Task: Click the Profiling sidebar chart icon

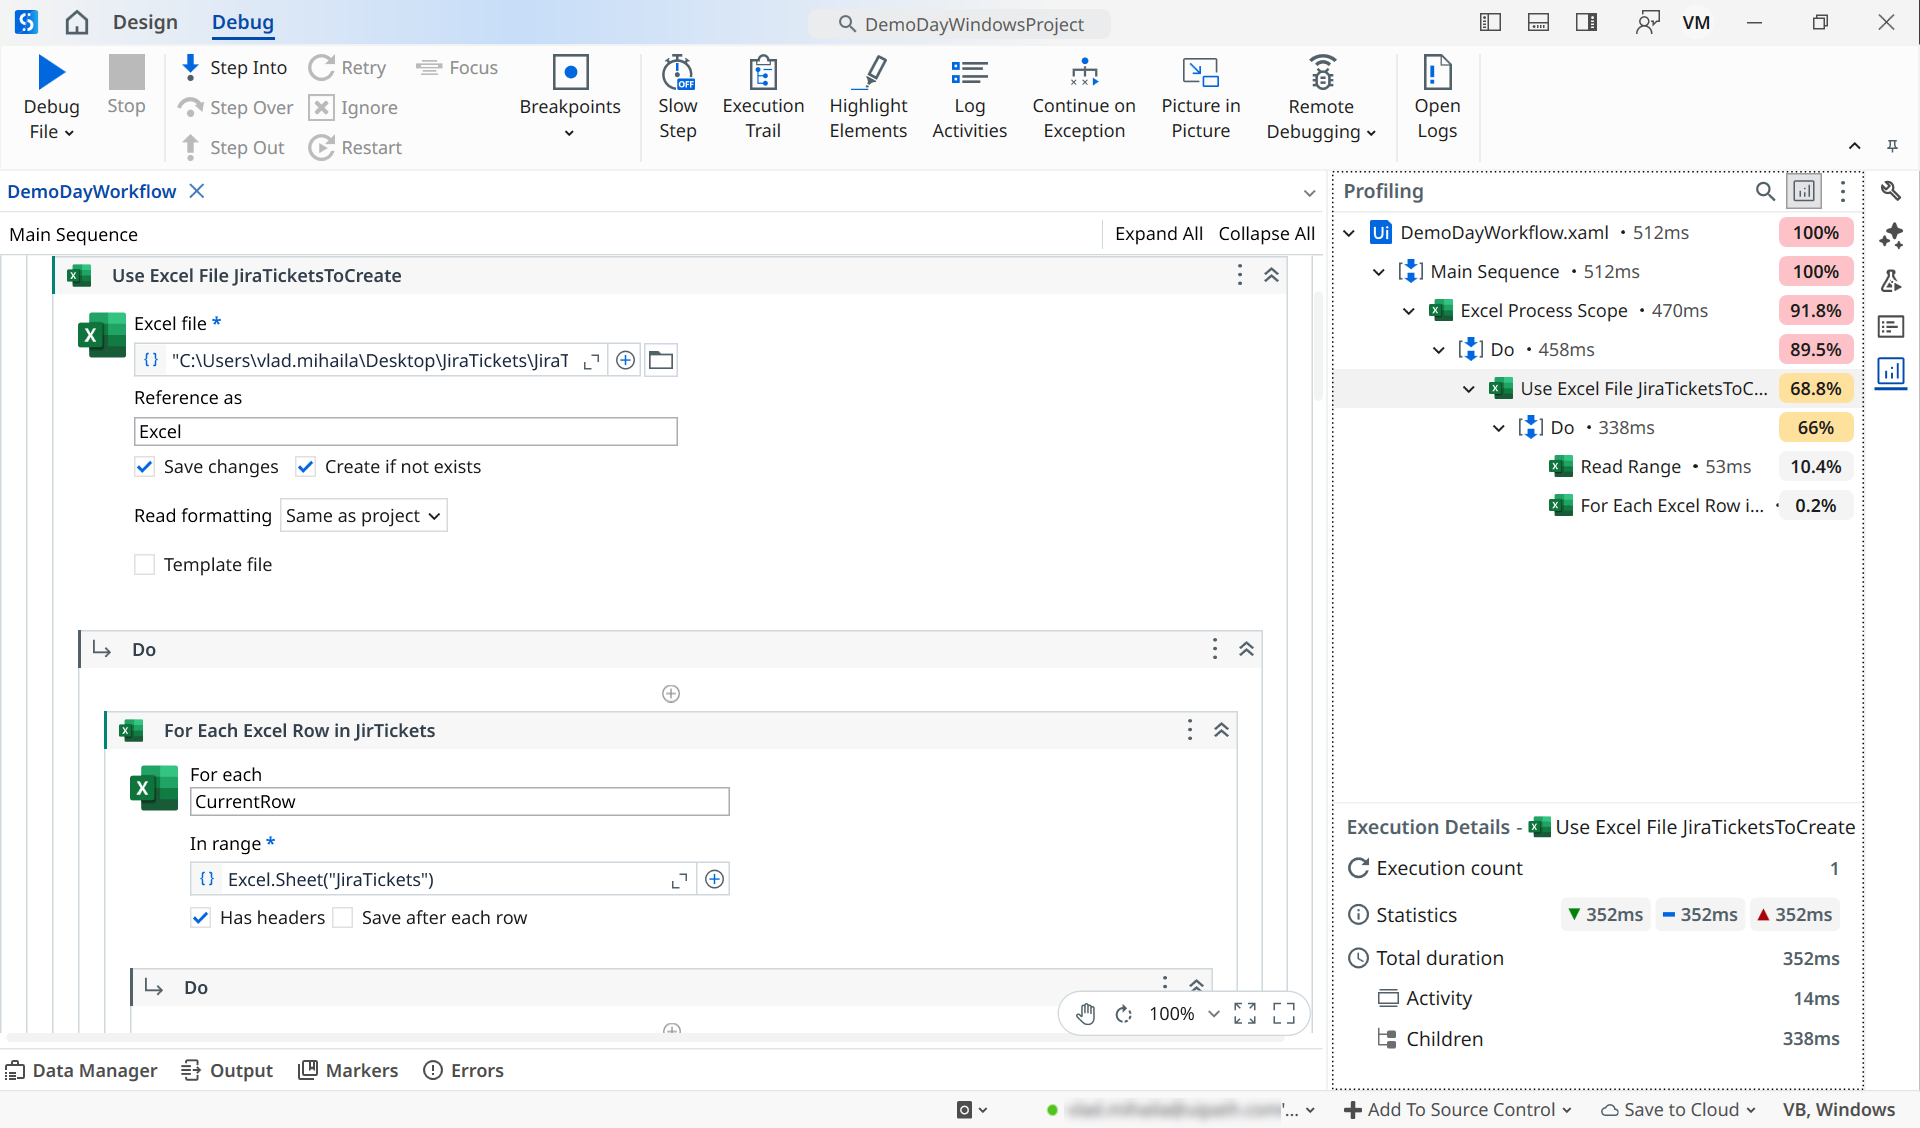Action: [x=1891, y=372]
